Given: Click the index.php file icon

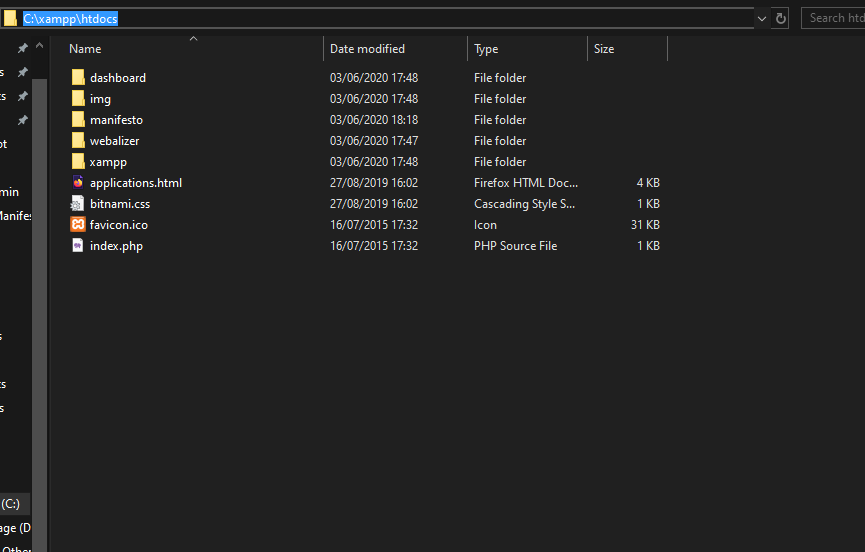Looking at the screenshot, I should pyautogui.click(x=78, y=245).
